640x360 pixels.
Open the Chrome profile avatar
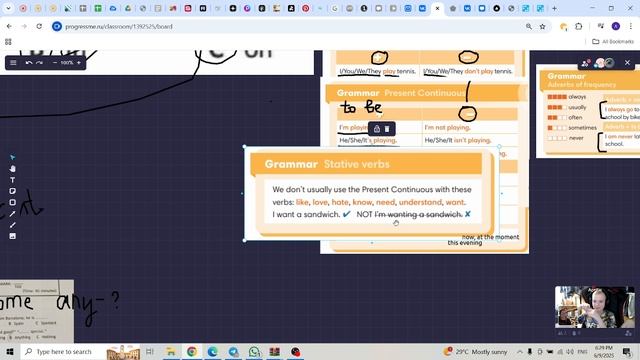pyautogui.click(x=616, y=27)
